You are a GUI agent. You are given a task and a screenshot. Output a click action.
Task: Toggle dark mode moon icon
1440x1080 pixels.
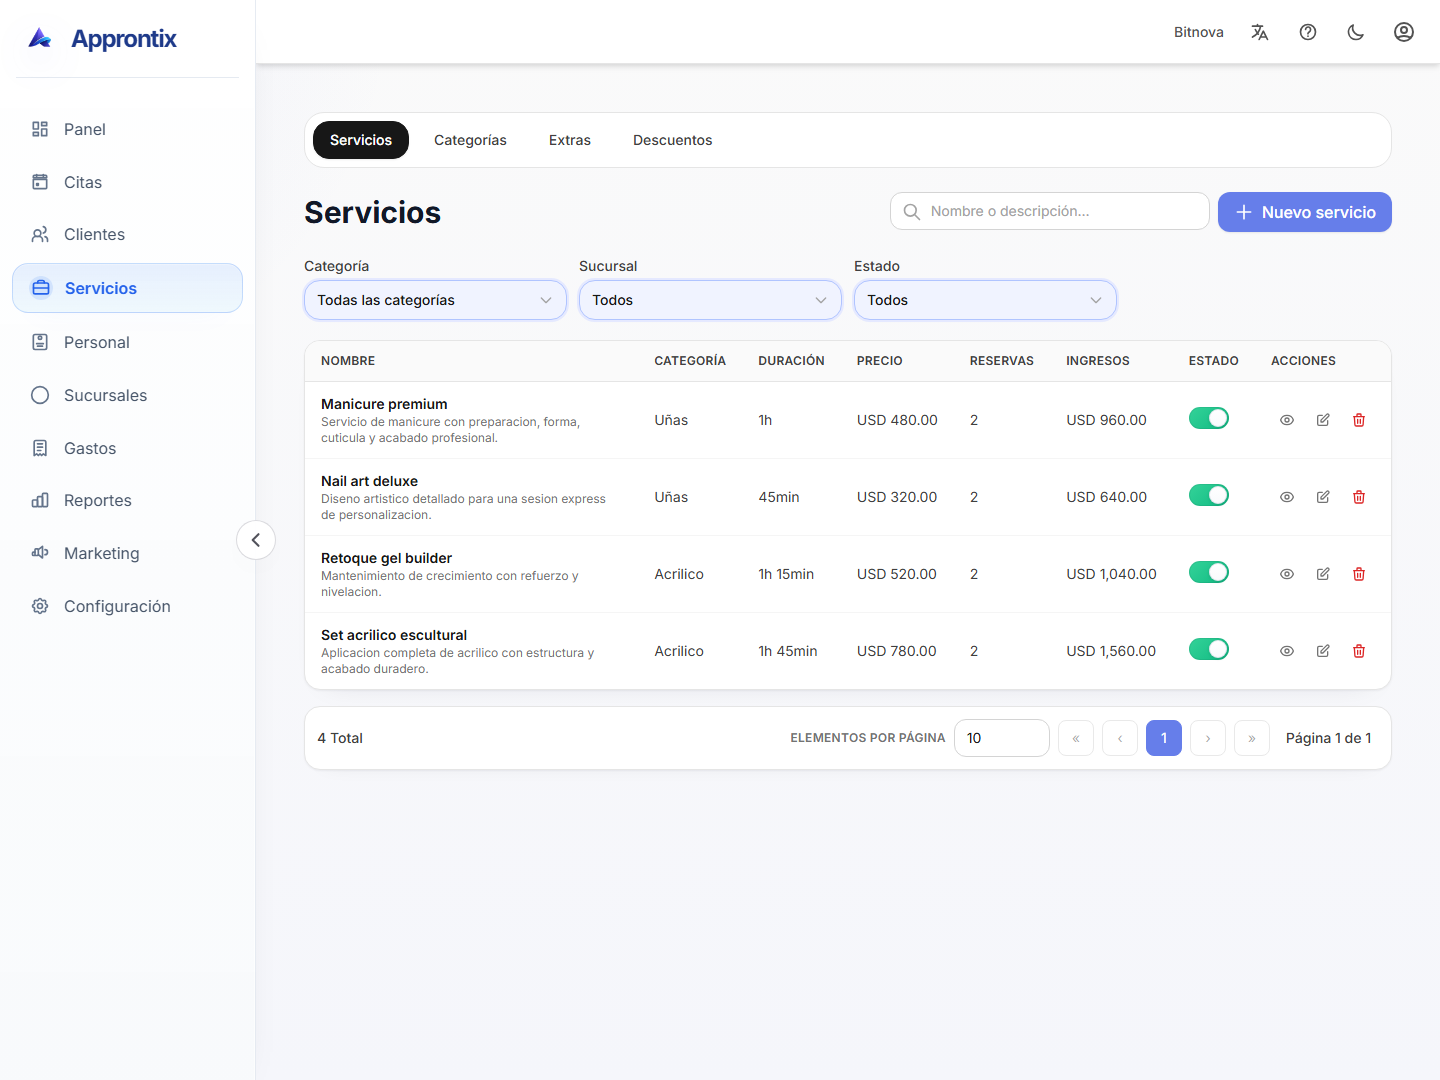coord(1356,32)
